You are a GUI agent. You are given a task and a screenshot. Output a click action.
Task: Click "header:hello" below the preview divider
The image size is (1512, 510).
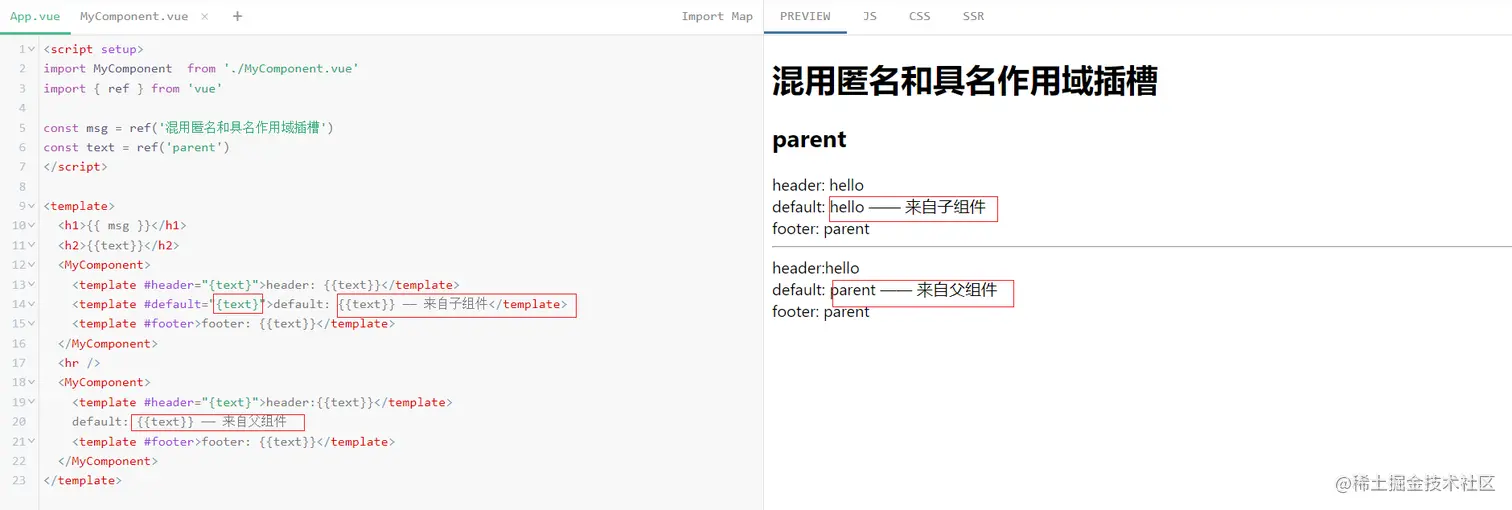(815, 268)
